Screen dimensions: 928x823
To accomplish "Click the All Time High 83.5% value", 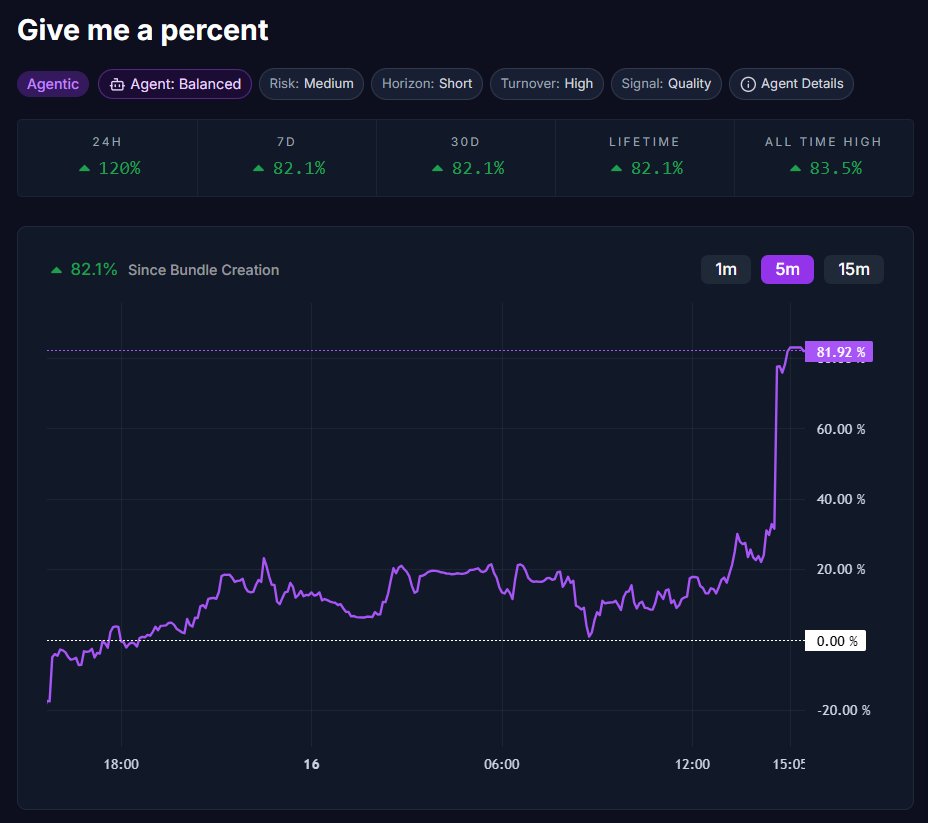I will click(836, 169).
